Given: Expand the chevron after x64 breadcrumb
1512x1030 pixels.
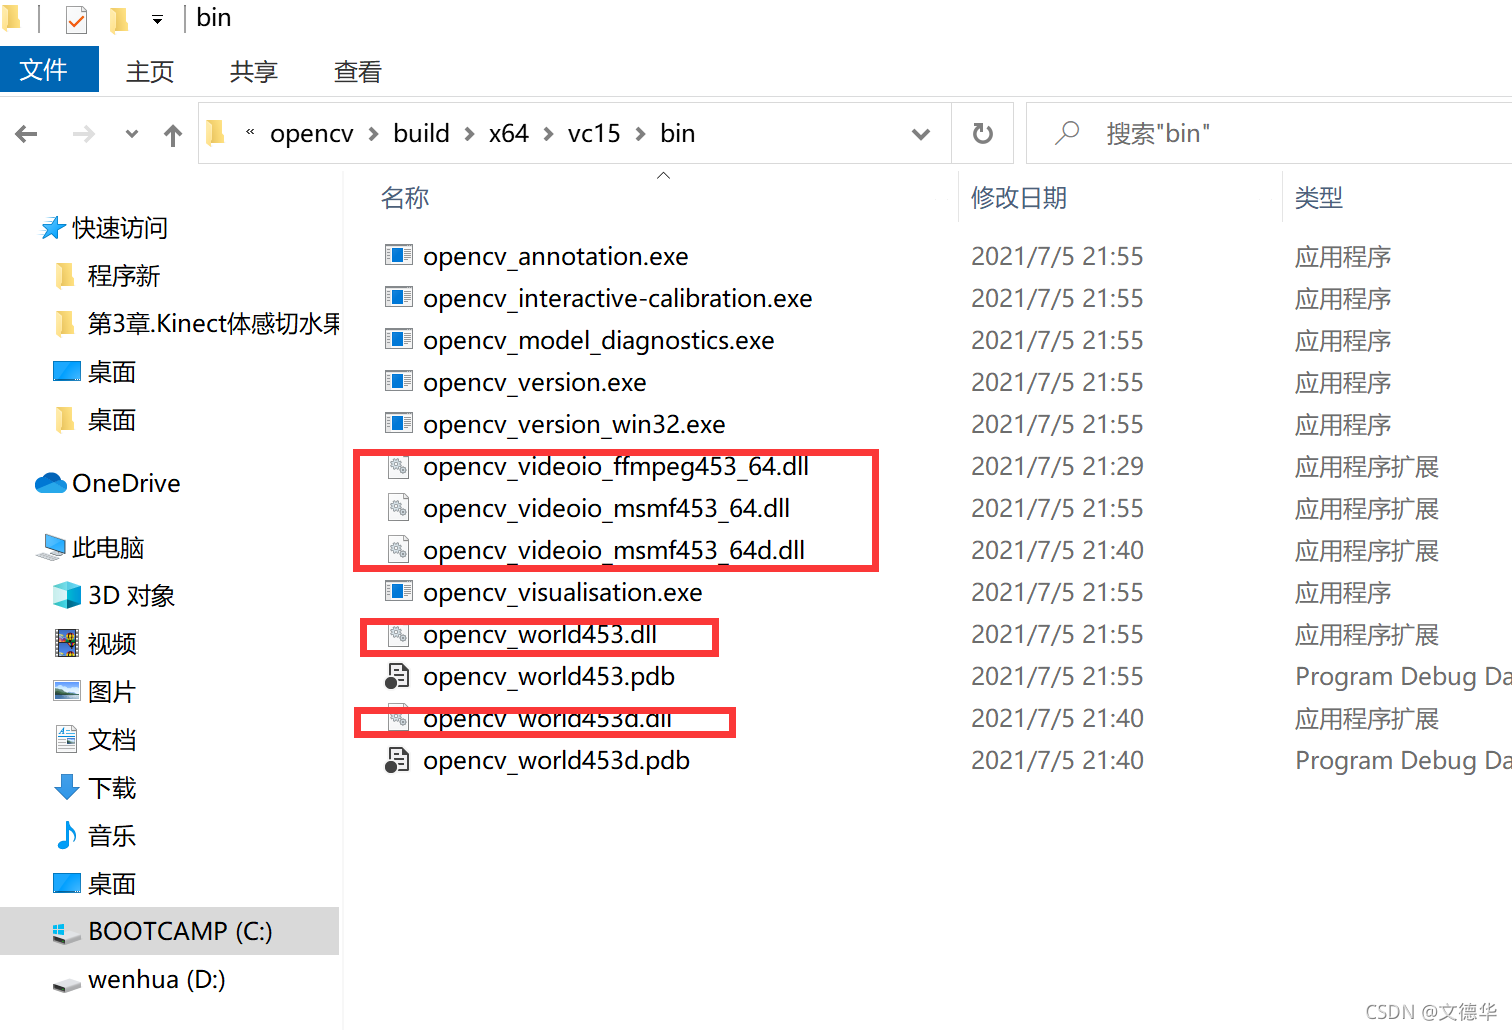Looking at the screenshot, I should click(548, 134).
